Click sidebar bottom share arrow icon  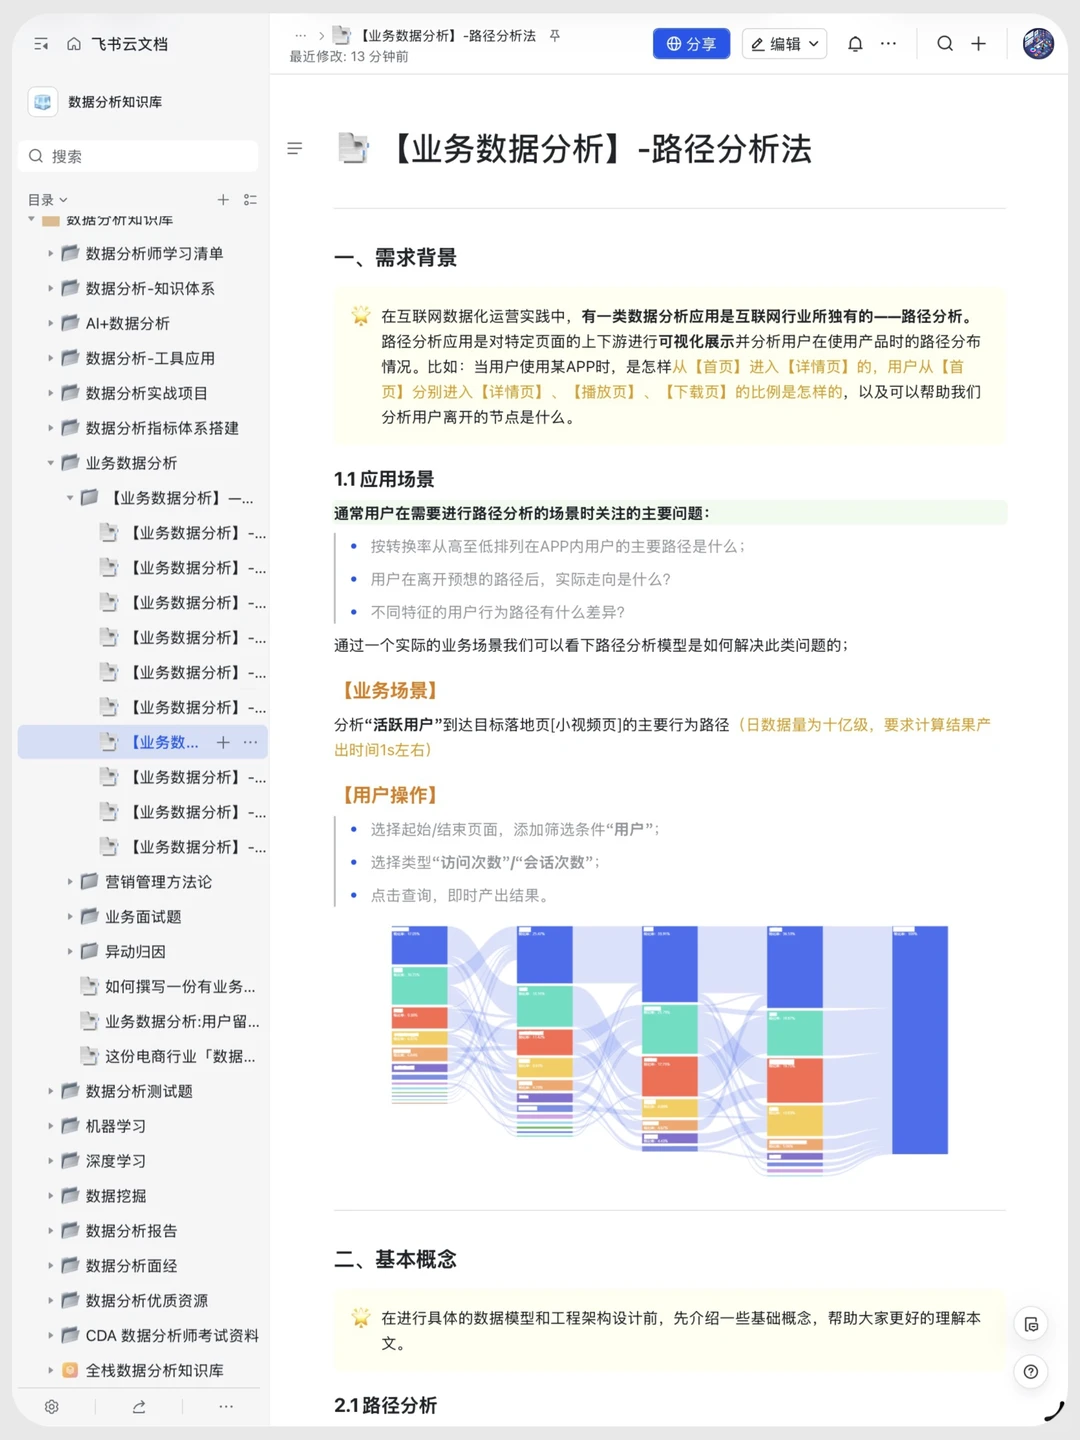pos(139,1407)
